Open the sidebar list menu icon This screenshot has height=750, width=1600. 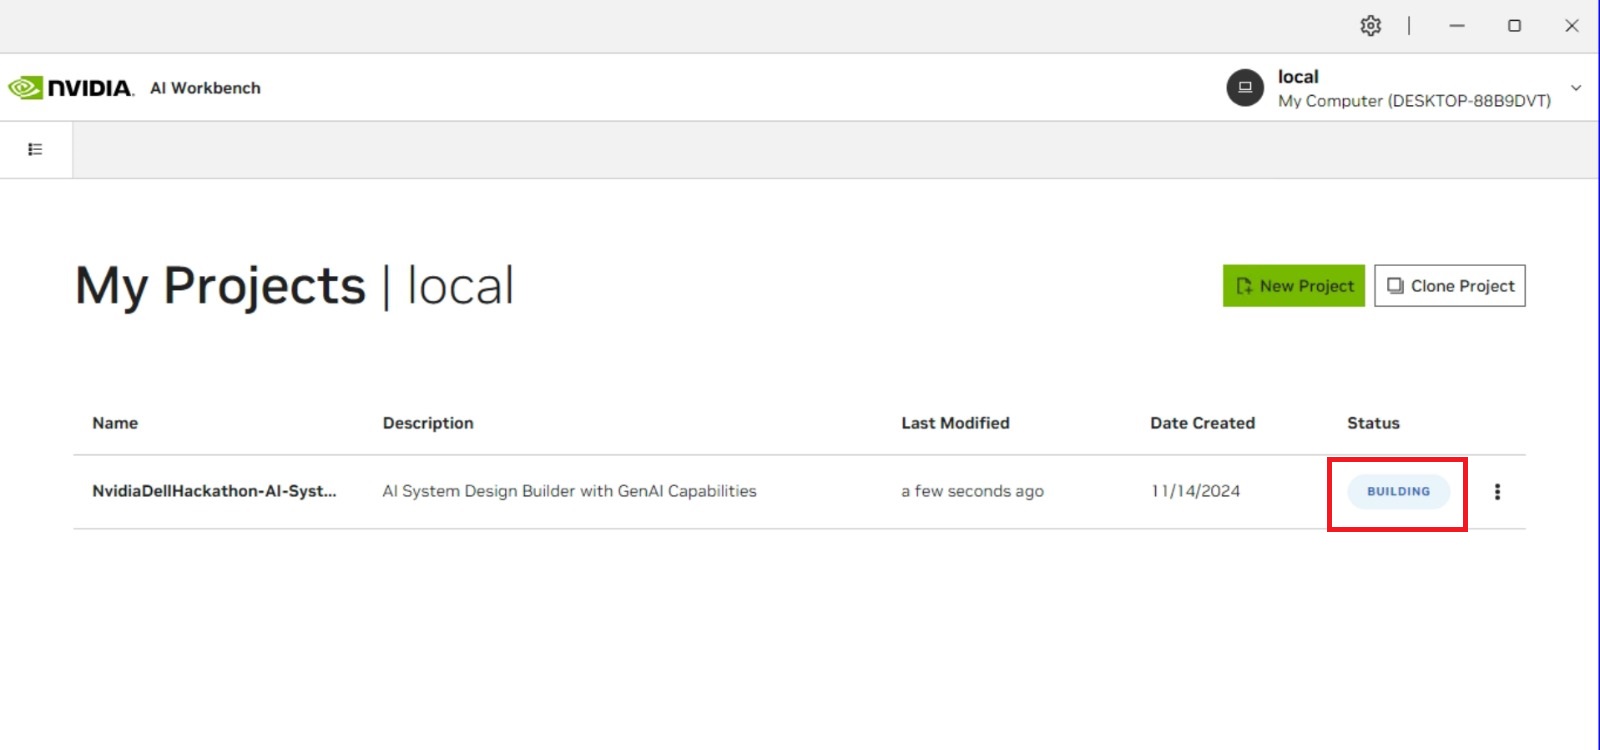pyautogui.click(x=35, y=149)
